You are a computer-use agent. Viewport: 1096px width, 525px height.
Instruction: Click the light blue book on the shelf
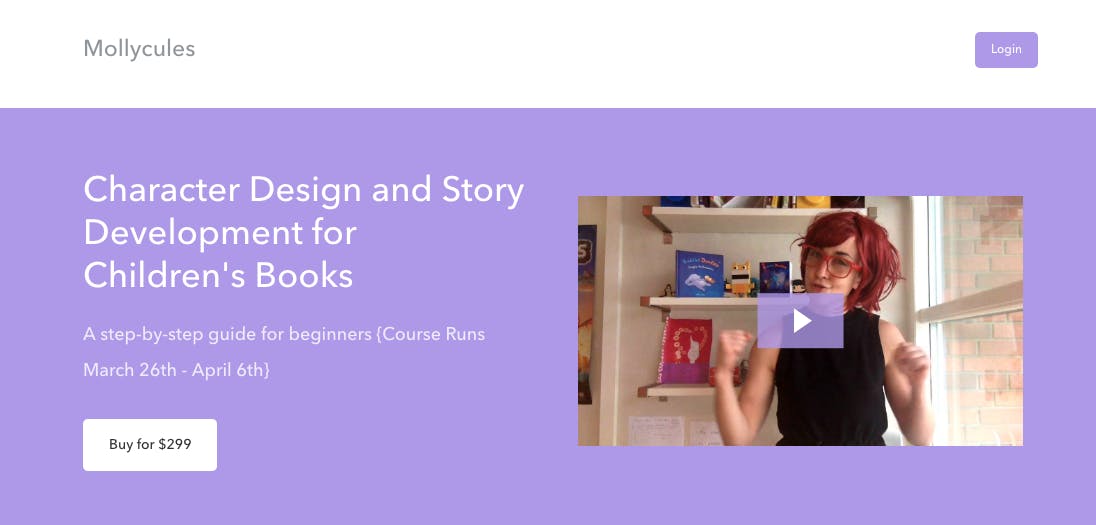point(699,273)
